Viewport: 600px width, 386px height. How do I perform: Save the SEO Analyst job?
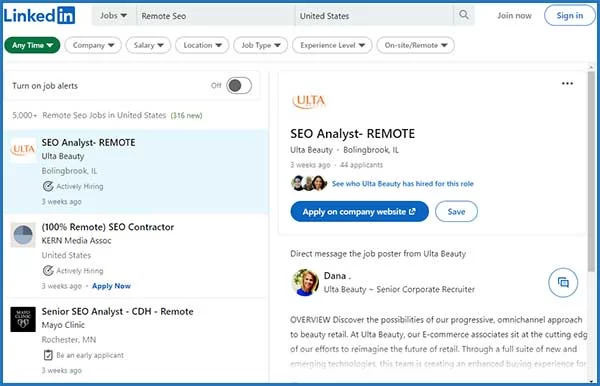[456, 212]
